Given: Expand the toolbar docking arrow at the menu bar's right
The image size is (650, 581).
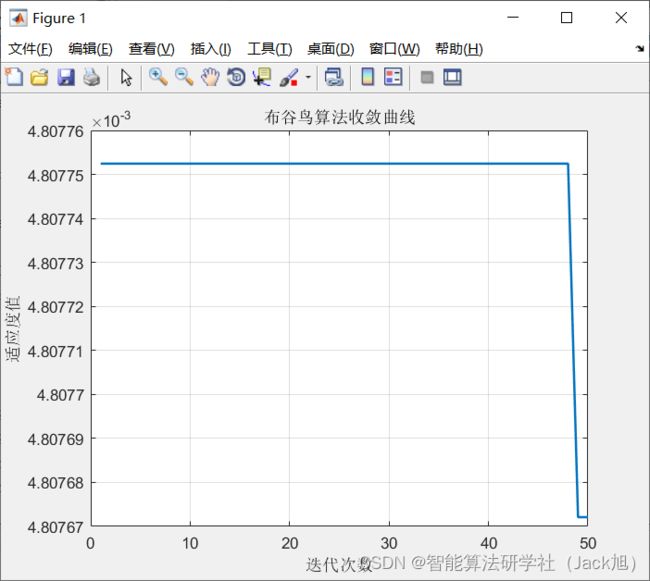Looking at the screenshot, I should 639,48.
